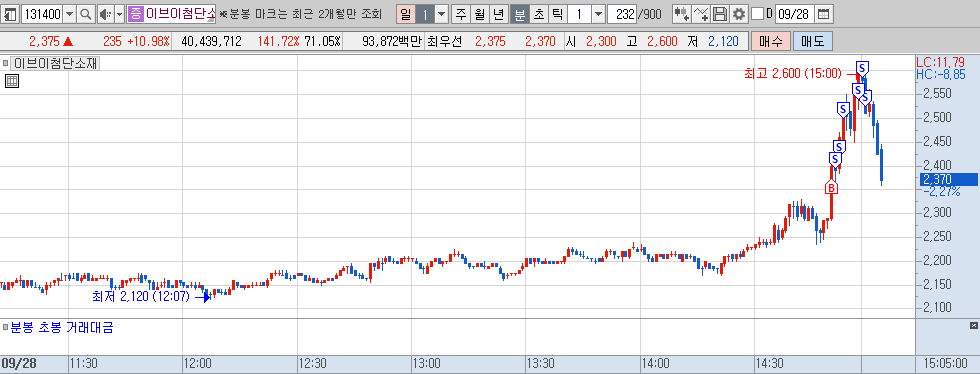This screenshot has width=980, height=374.
Task: Expand the minute interval dropdown next to 틱
Action: 598,14
